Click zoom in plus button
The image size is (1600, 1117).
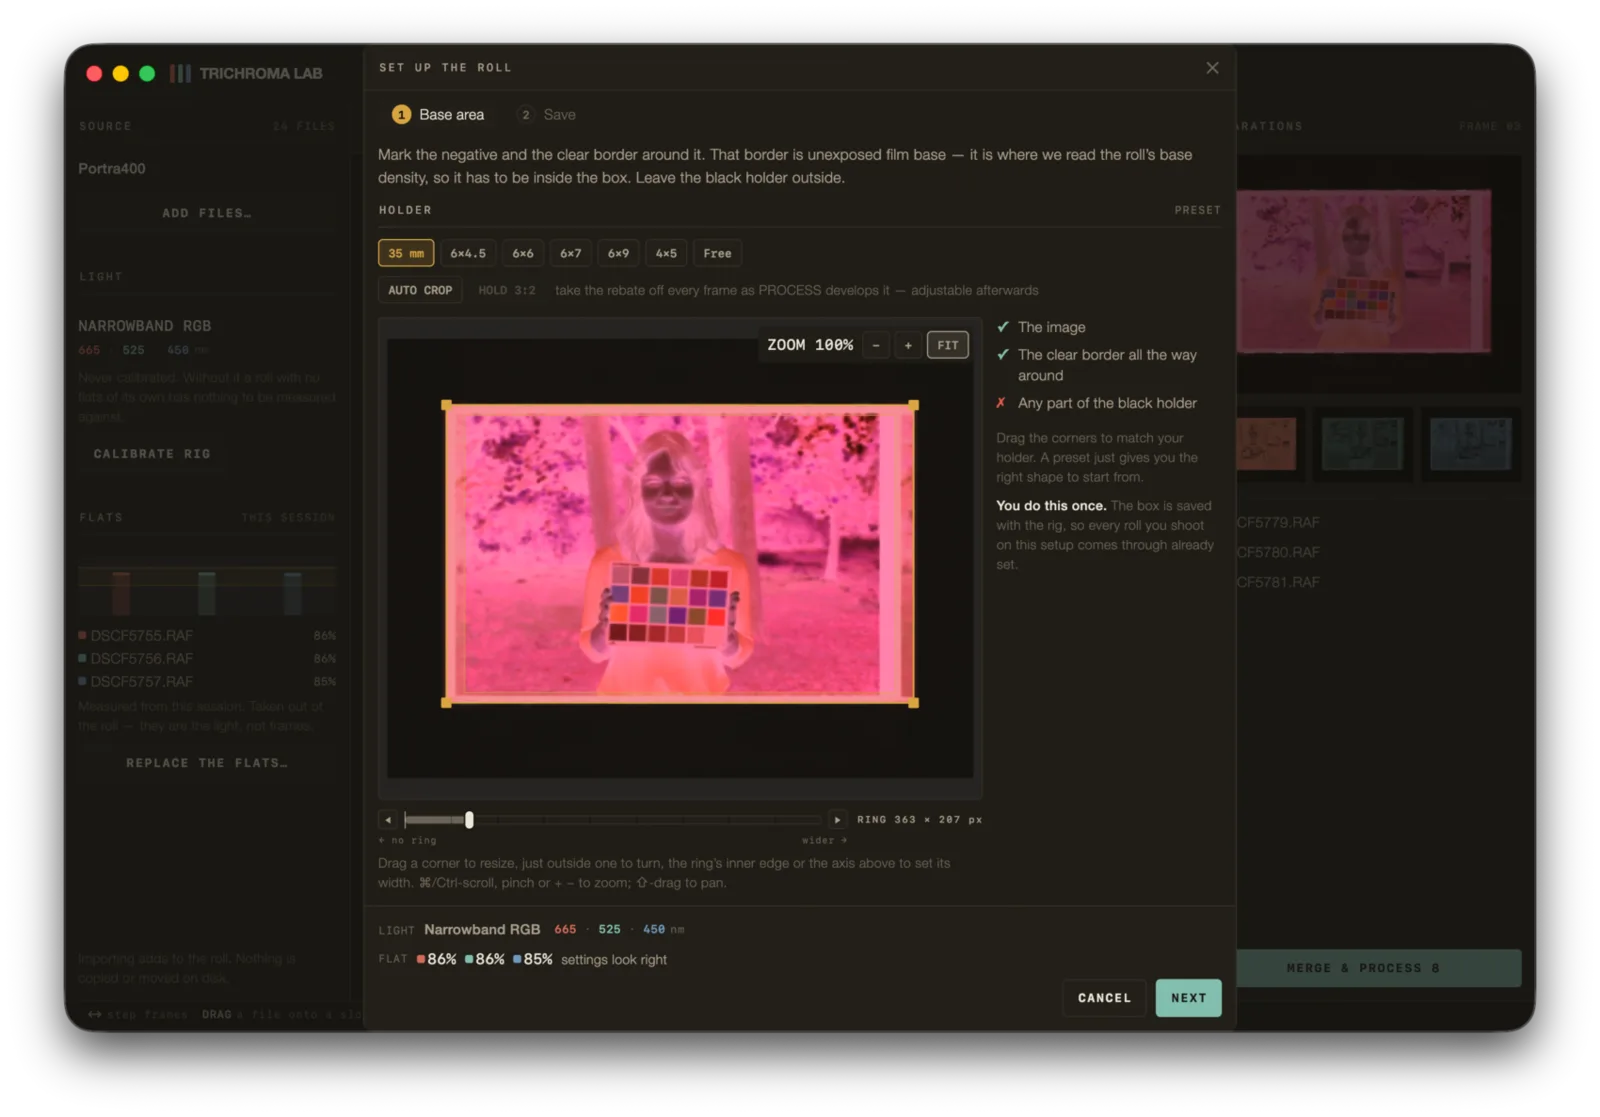(908, 345)
